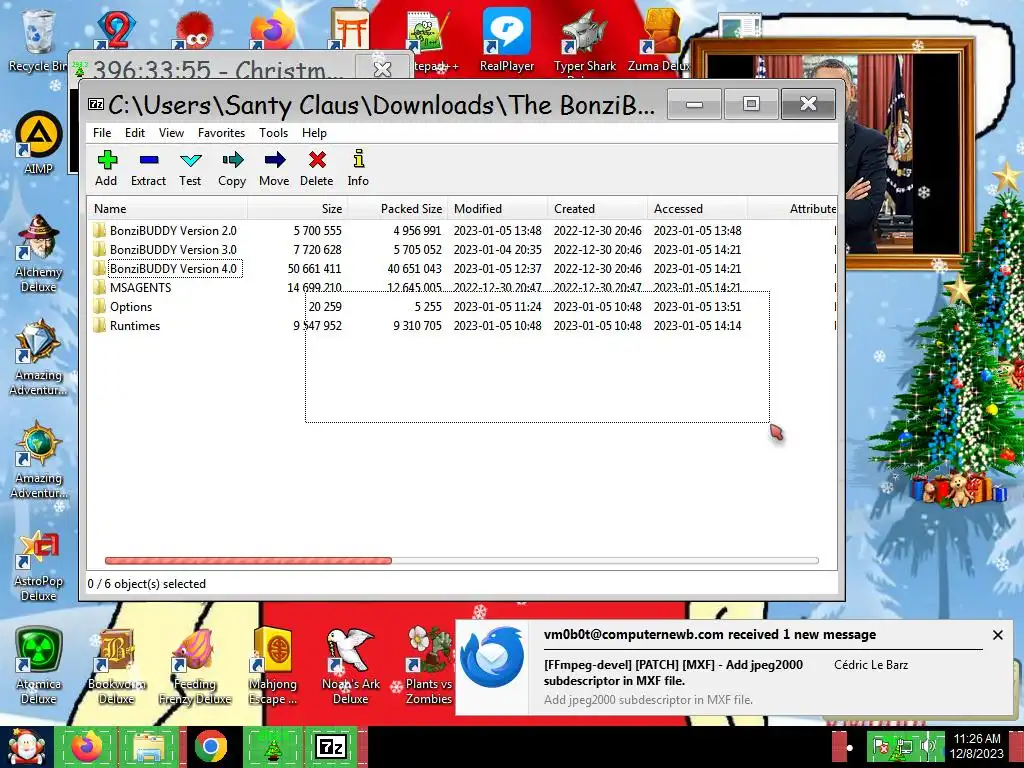Click the network tray icon
The height and width of the screenshot is (768, 1024).
point(906,746)
